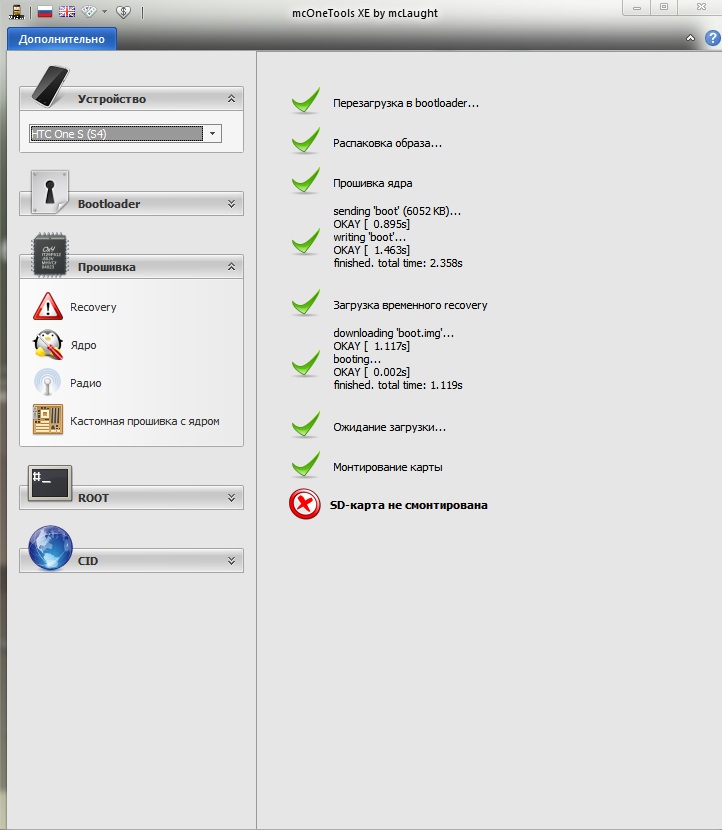The image size is (722, 830).
Task: Open the Дополнительно tab
Action: pos(62,39)
